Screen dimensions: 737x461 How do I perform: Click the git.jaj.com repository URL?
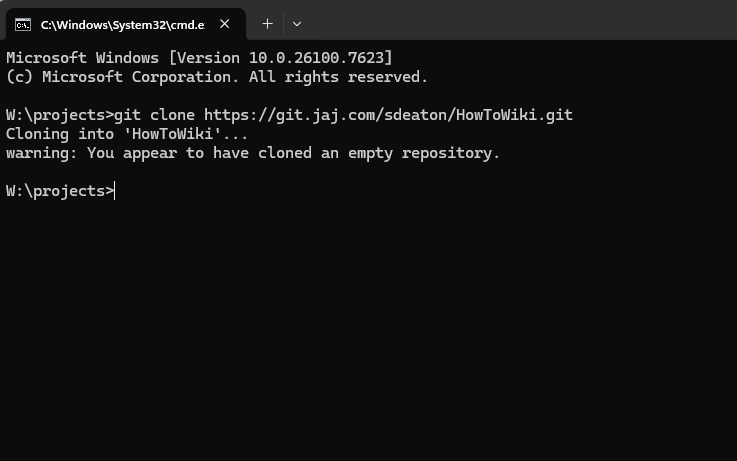click(388, 115)
